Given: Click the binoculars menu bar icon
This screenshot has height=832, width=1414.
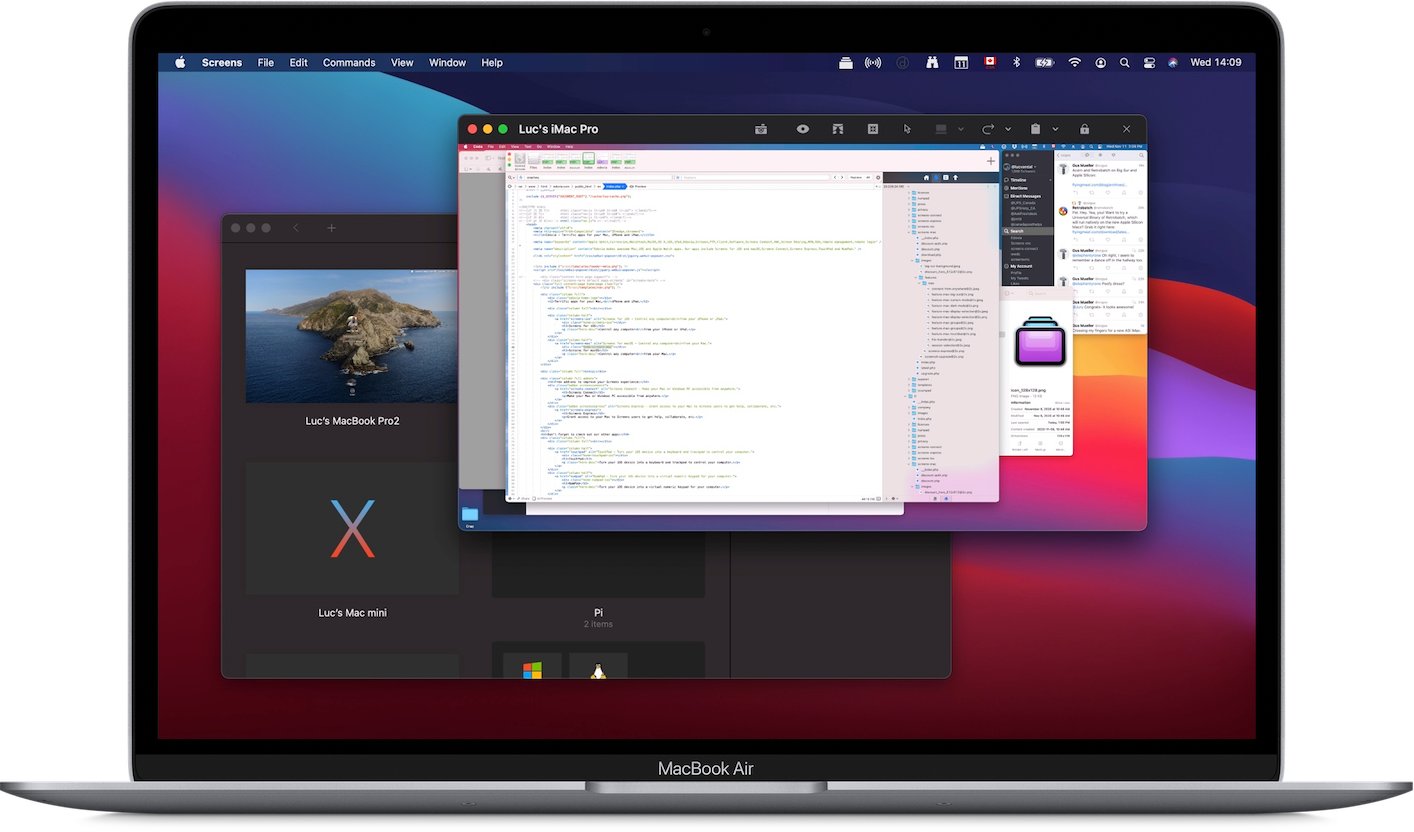Looking at the screenshot, I should pyautogui.click(x=932, y=62).
